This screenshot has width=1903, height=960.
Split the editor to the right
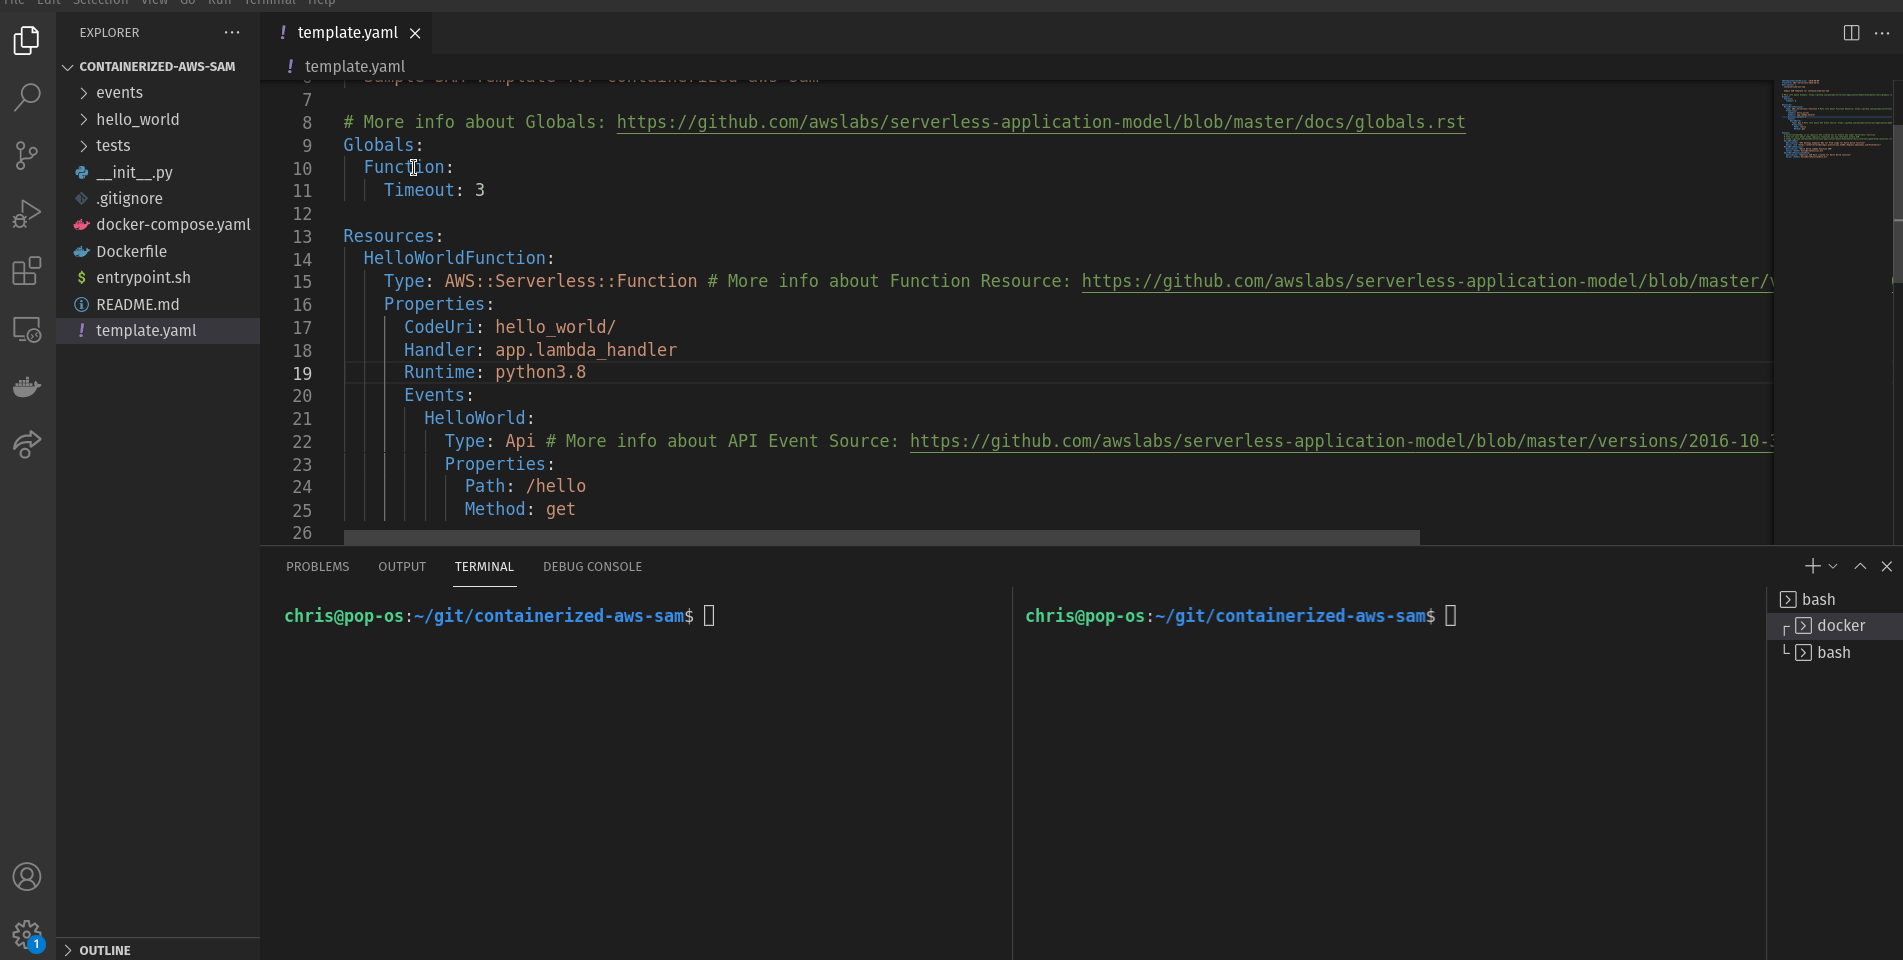1851,33
